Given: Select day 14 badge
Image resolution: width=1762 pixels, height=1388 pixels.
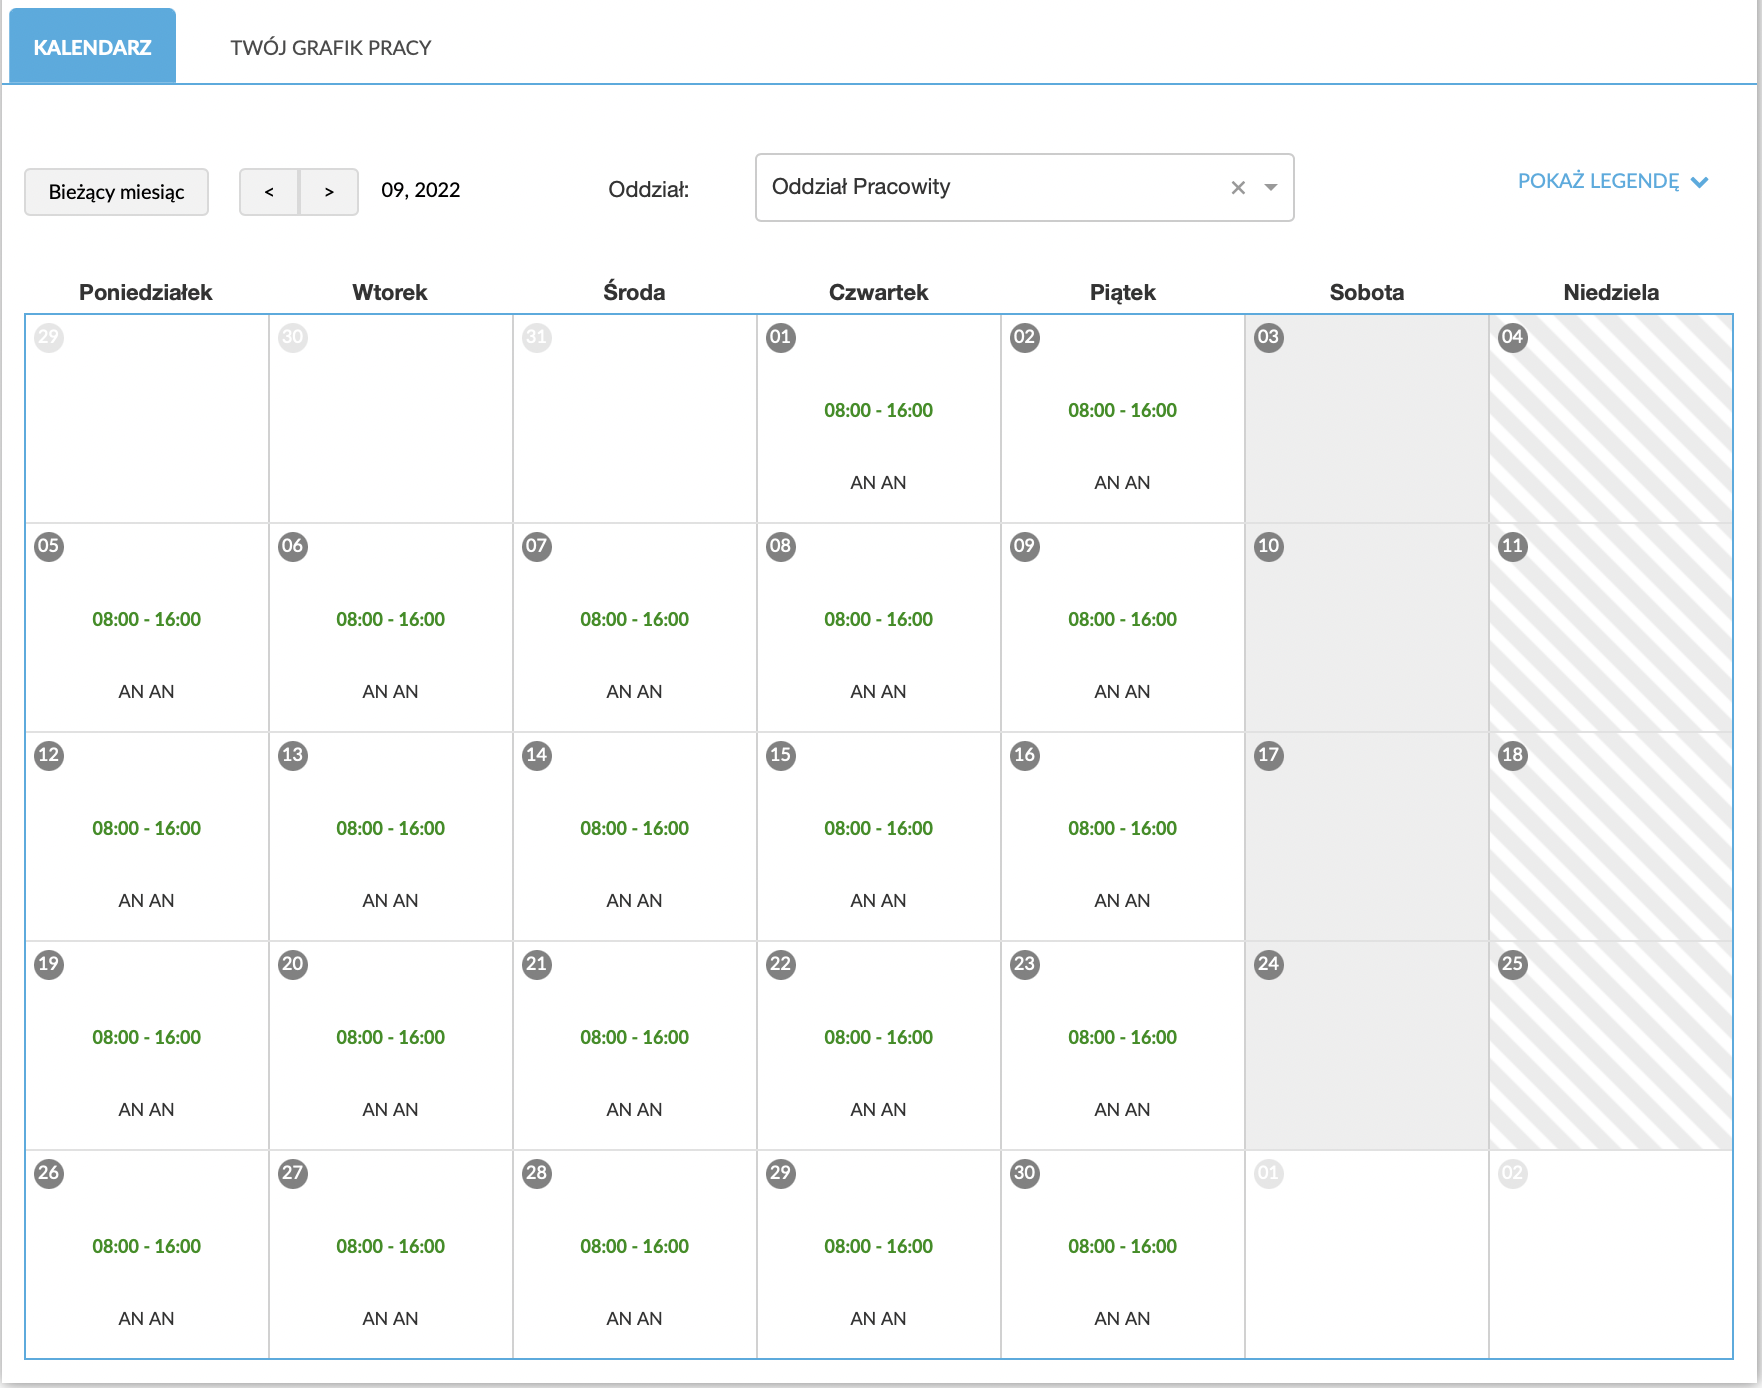Looking at the screenshot, I should (537, 755).
